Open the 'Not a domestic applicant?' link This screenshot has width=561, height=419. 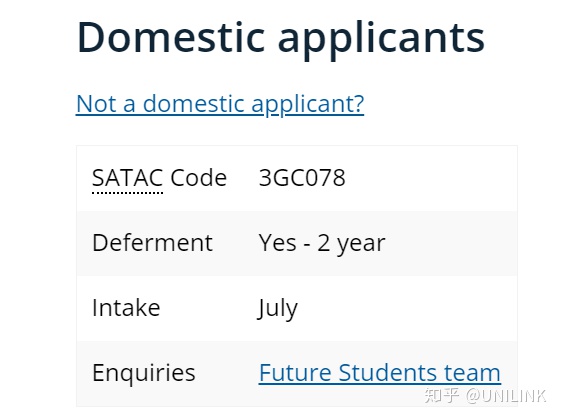[x=220, y=104]
